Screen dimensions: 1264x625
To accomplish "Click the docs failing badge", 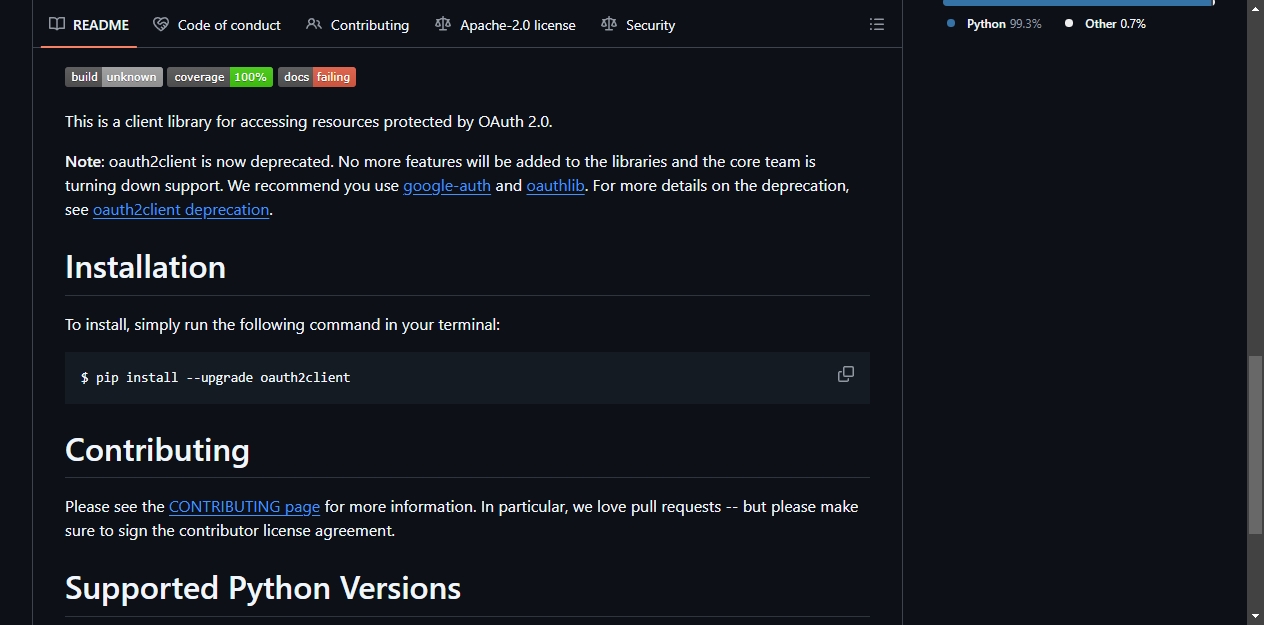I will tap(317, 77).
